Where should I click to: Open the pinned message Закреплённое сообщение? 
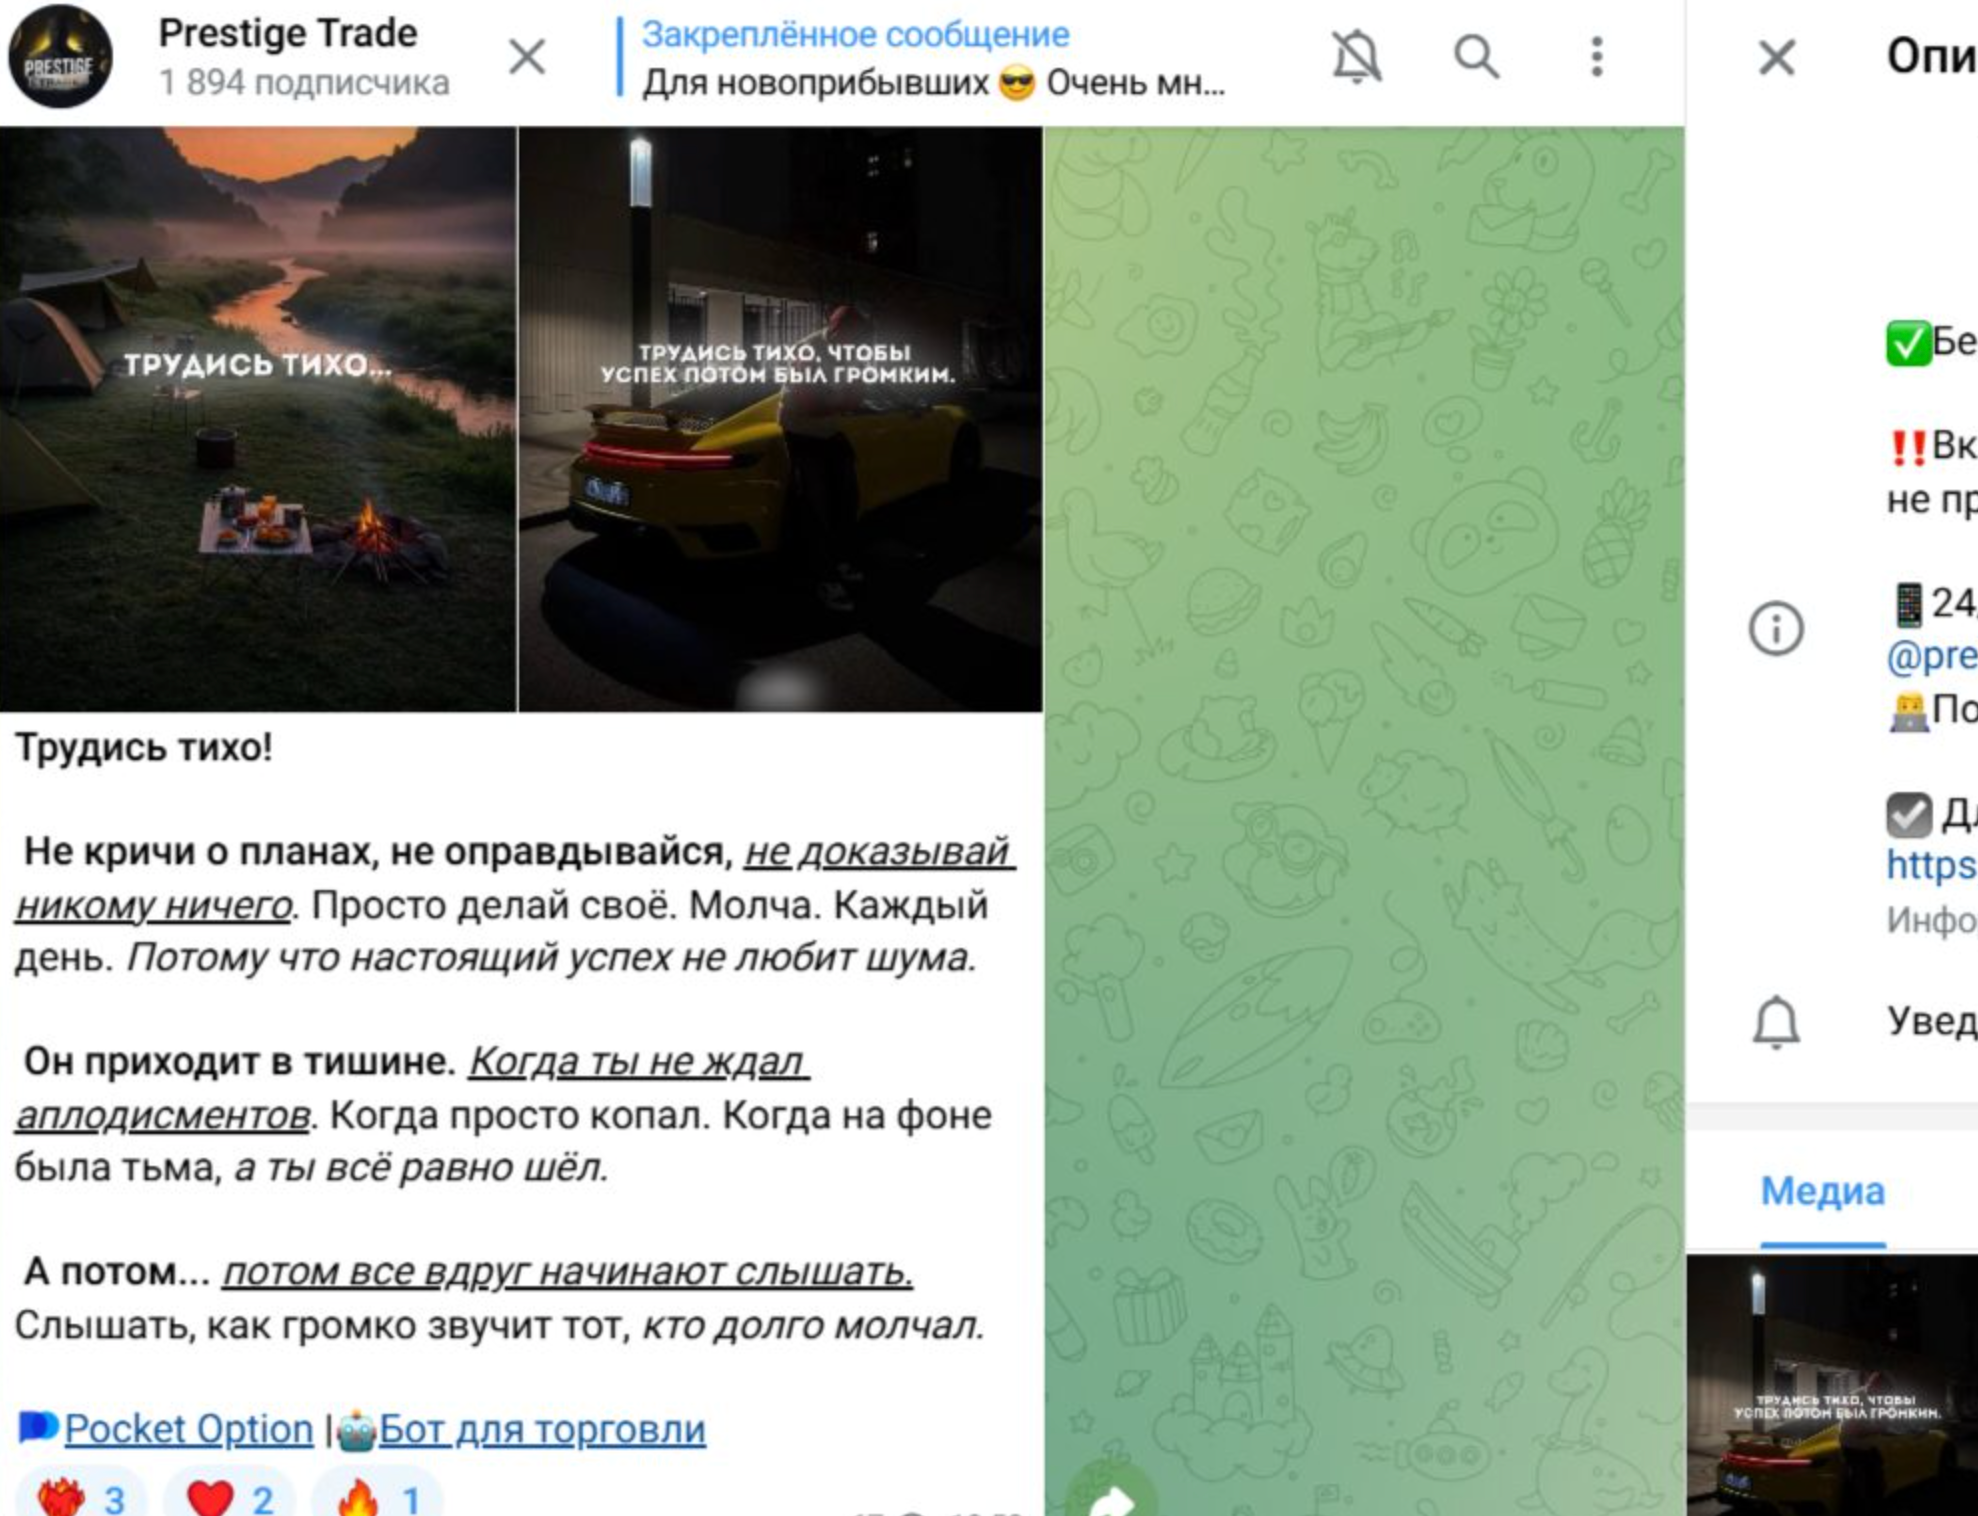tap(932, 58)
